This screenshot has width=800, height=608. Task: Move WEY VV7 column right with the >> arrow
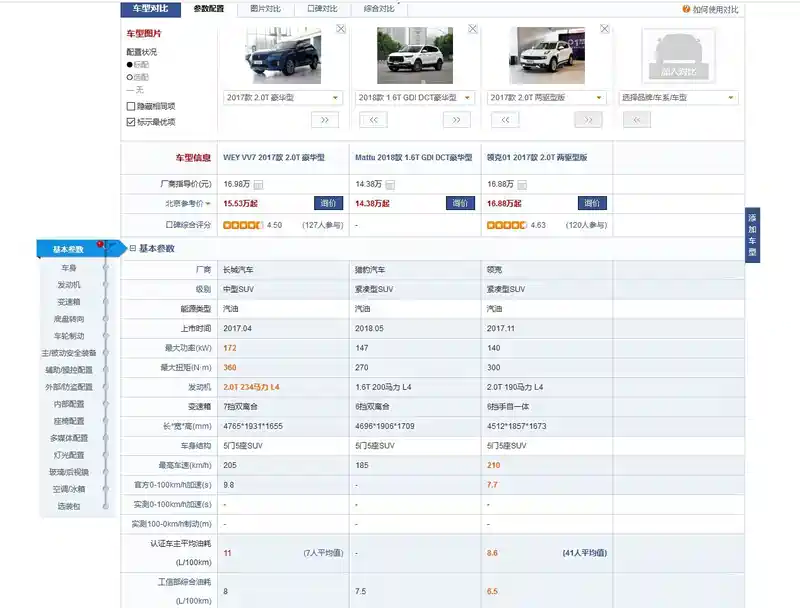(x=325, y=120)
